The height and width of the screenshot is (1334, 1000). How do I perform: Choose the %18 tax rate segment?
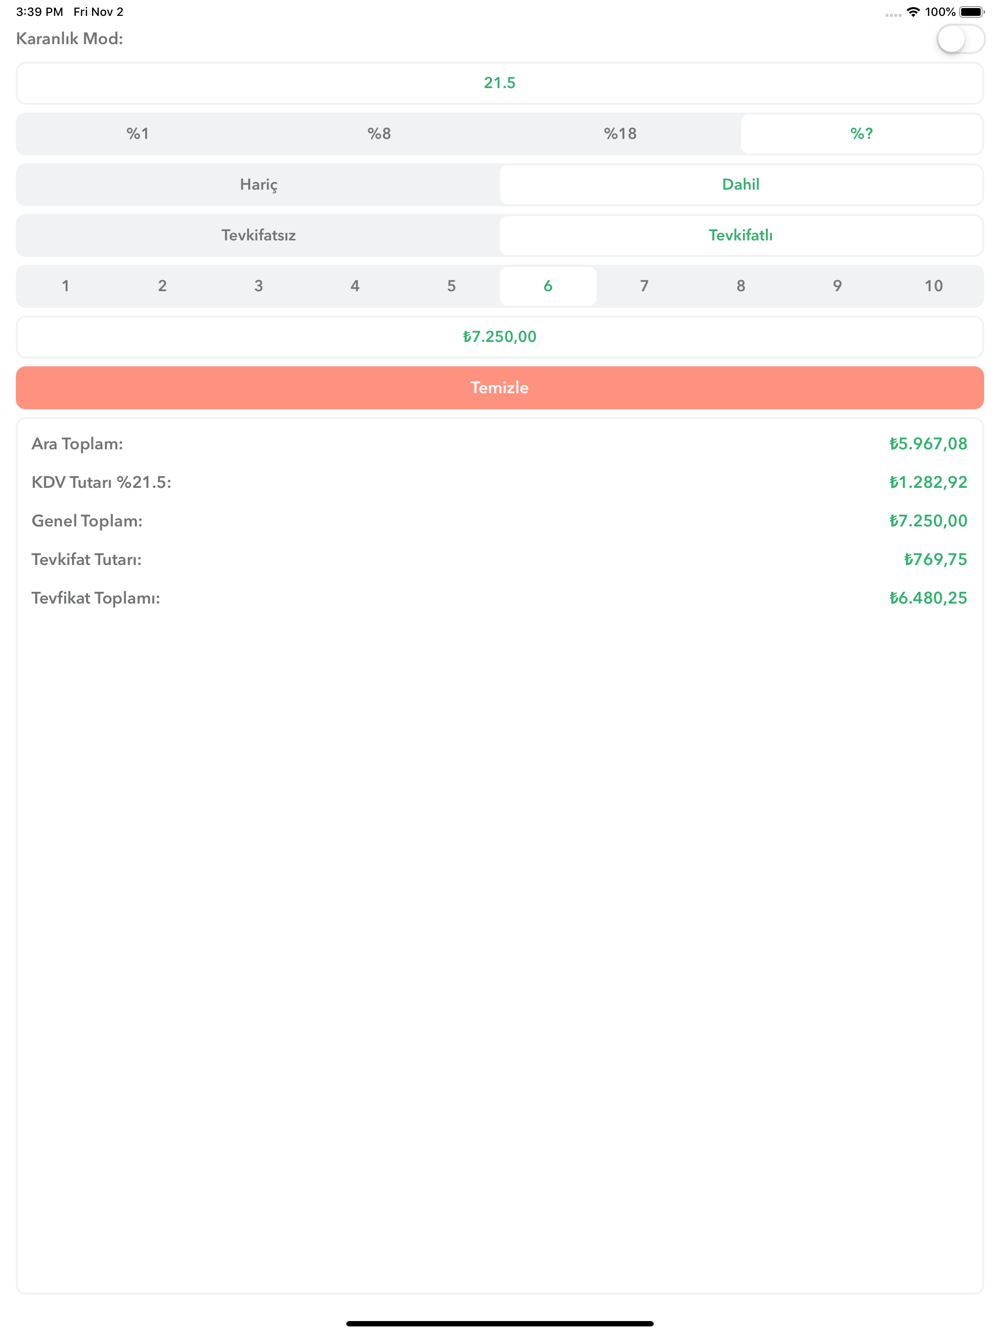[x=620, y=134]
